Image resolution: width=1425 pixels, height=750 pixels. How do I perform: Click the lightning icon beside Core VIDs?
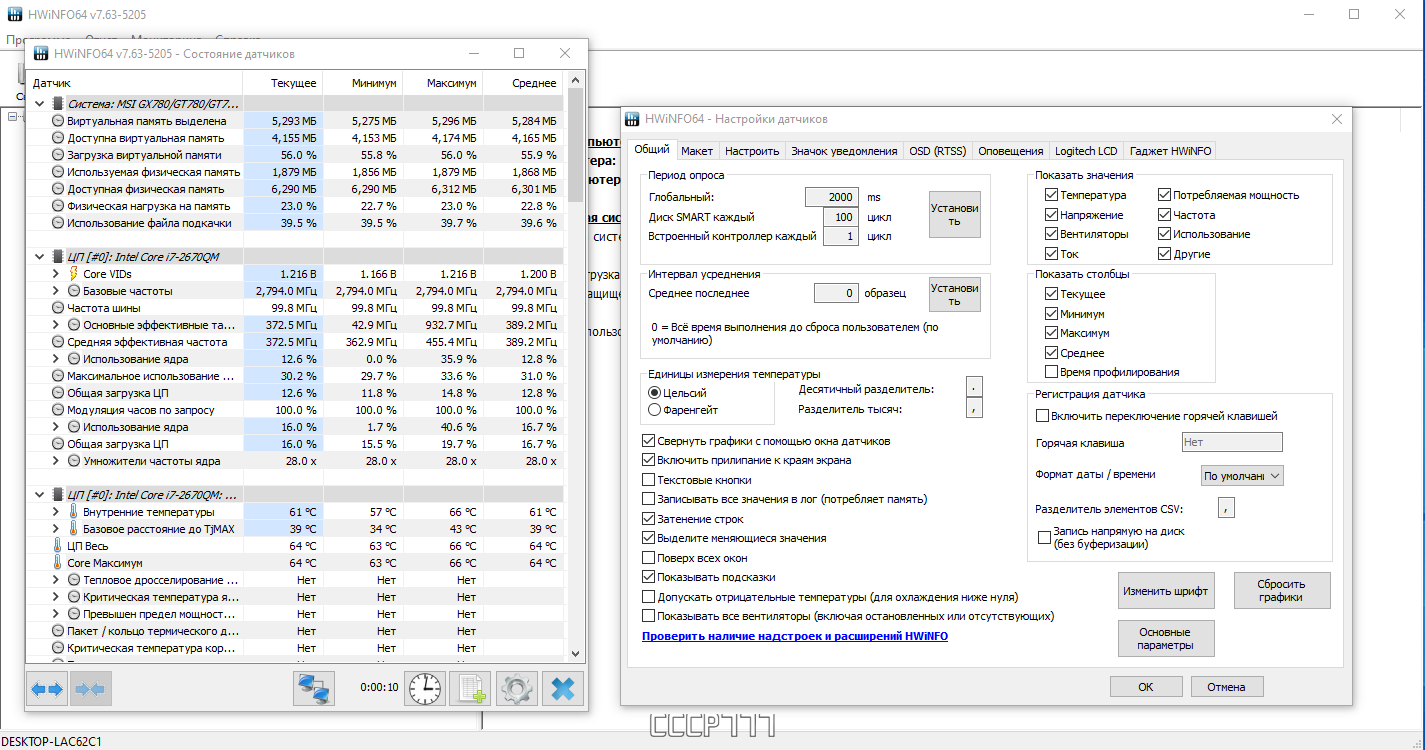point(73,273)
